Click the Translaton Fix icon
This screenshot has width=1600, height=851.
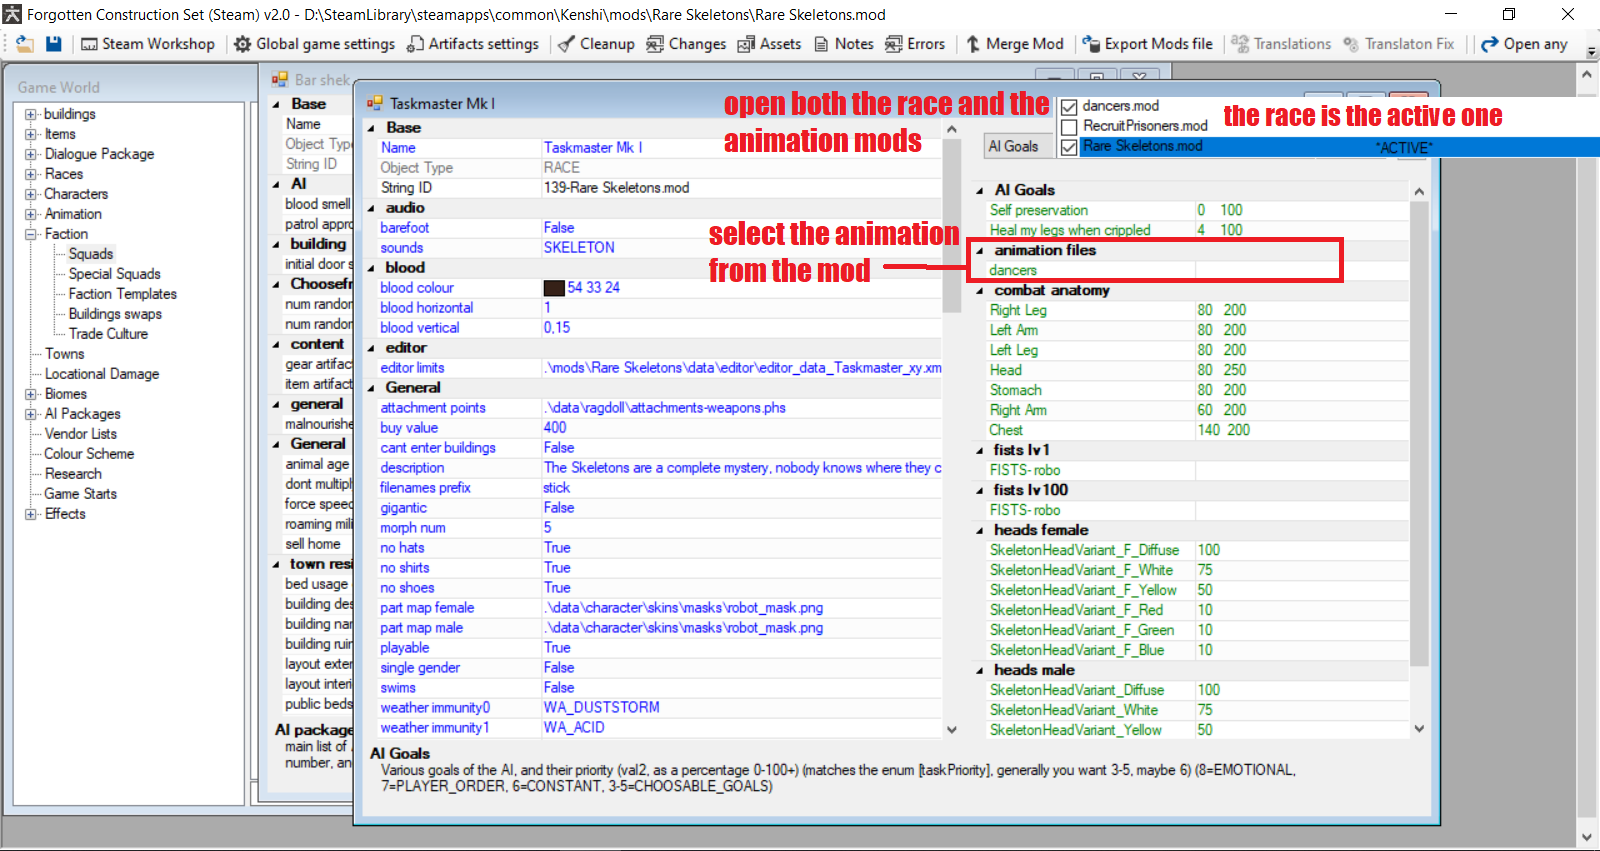pos(1351,44)
